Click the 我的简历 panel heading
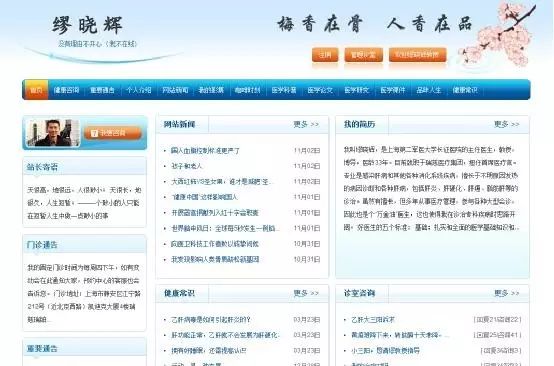The width and height of the screenshot is (554, 366). [359, 124]
